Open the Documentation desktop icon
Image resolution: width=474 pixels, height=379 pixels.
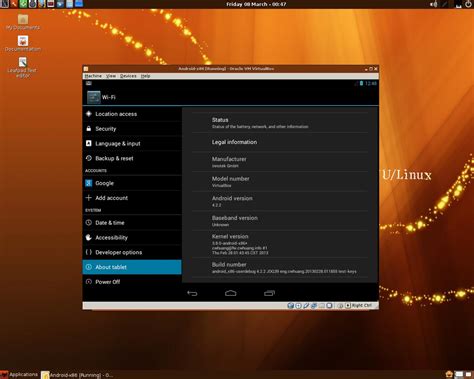coord(23,44)
